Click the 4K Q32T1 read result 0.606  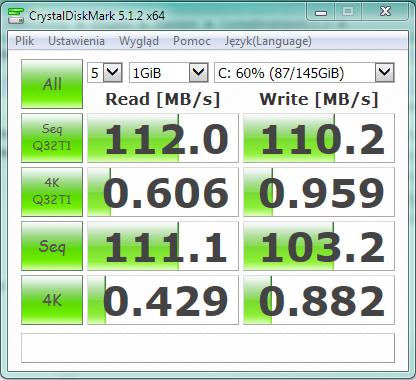coord(163,192)
